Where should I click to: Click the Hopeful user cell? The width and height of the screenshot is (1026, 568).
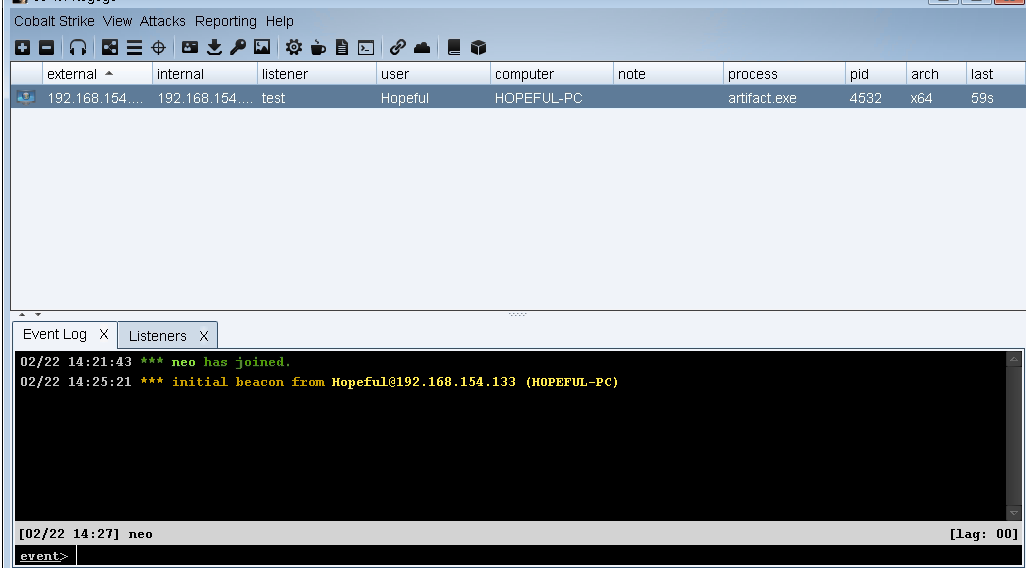[433, 98]
